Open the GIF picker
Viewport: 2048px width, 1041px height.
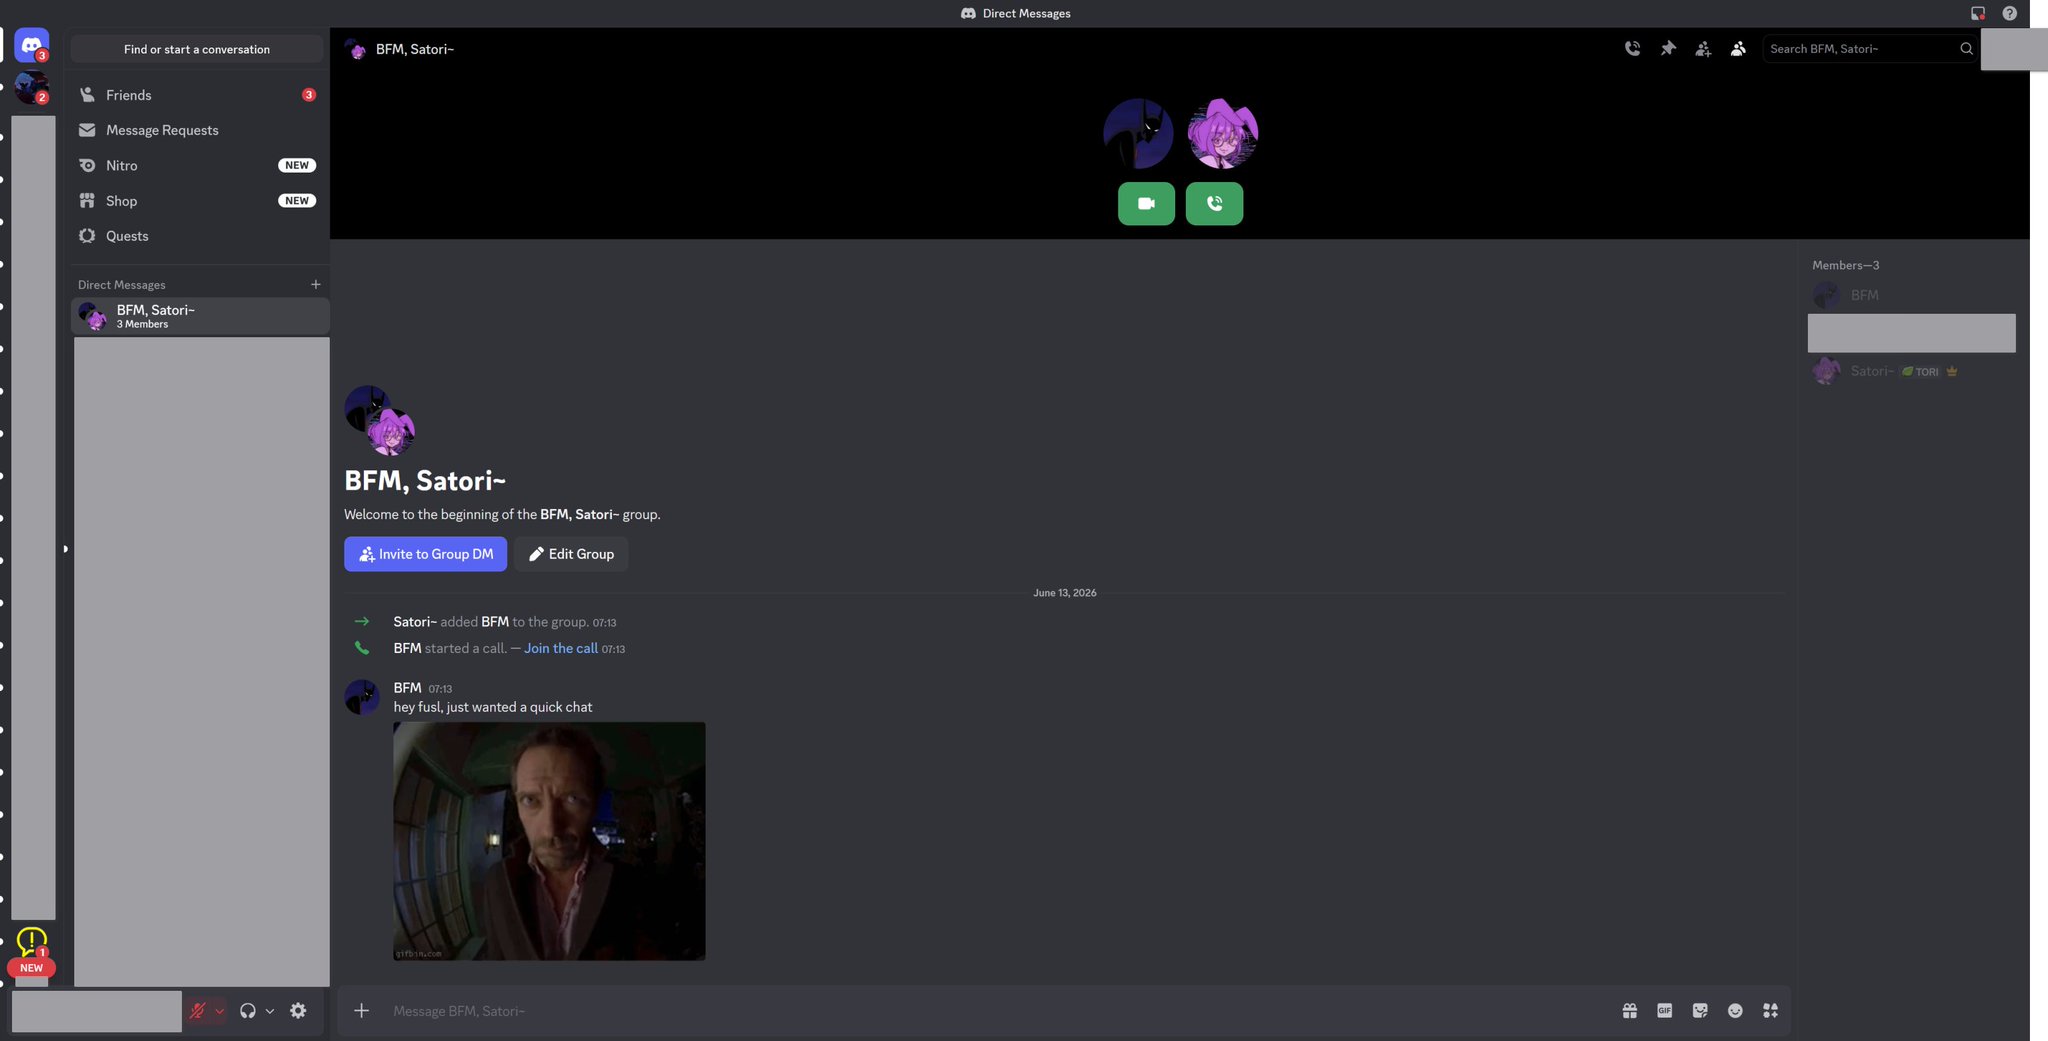[1664, 1011]
